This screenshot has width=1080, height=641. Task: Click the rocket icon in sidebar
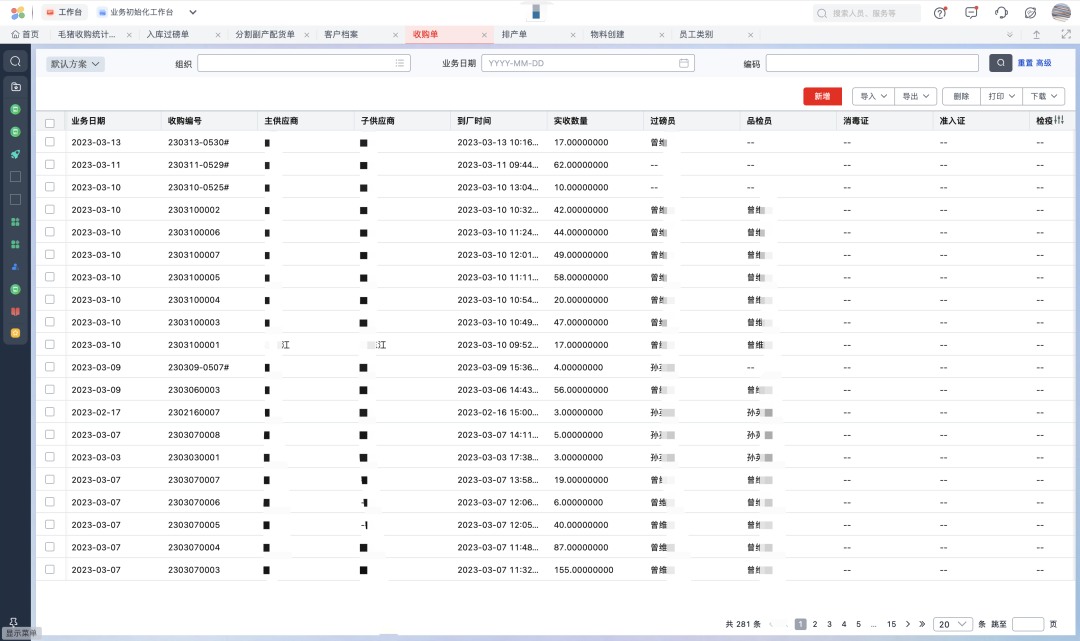click(x=15, y=154)
